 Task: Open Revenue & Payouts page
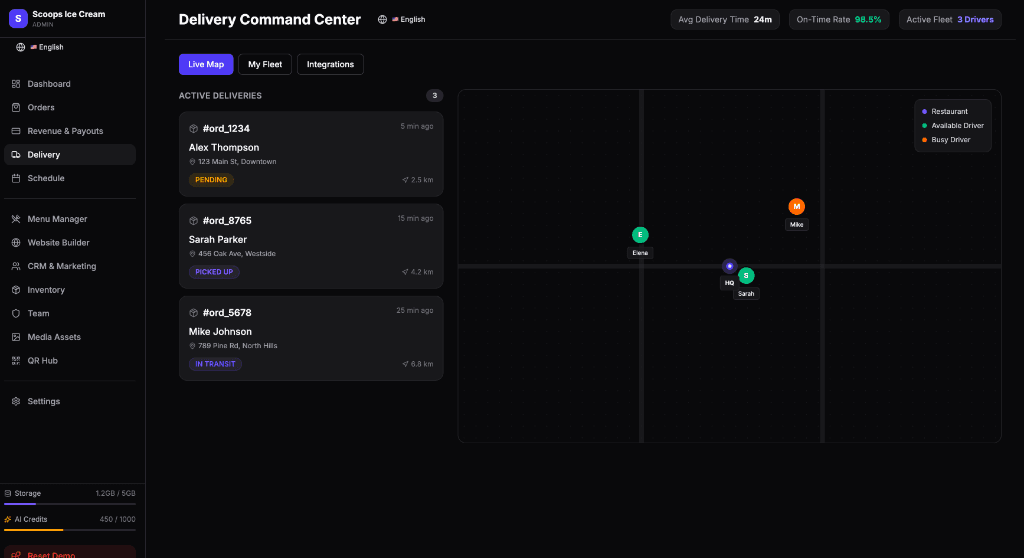coord(65,131)
